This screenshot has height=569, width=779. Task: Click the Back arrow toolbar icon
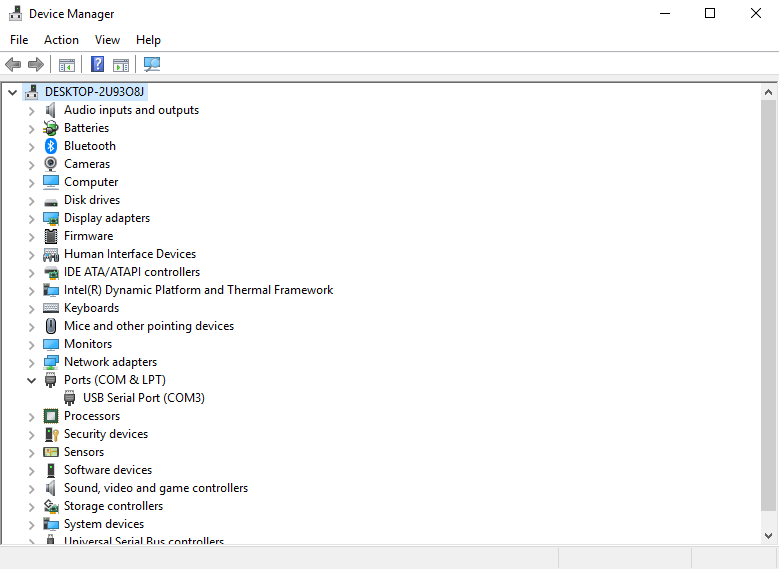click(13, 65)
